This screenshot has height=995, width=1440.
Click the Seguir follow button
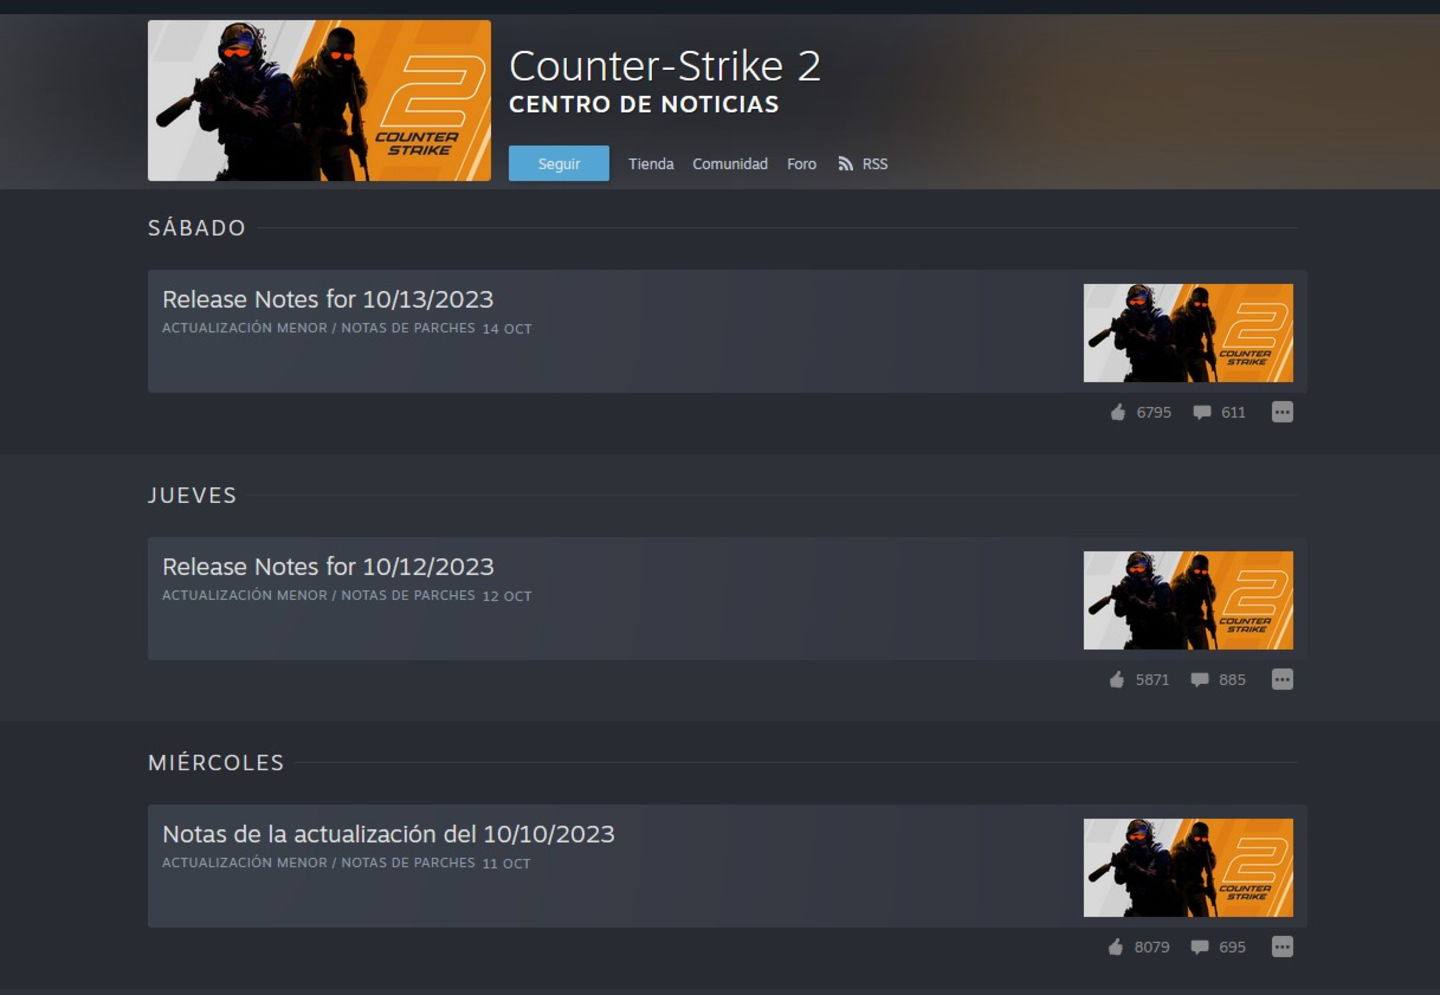[558, 163]
